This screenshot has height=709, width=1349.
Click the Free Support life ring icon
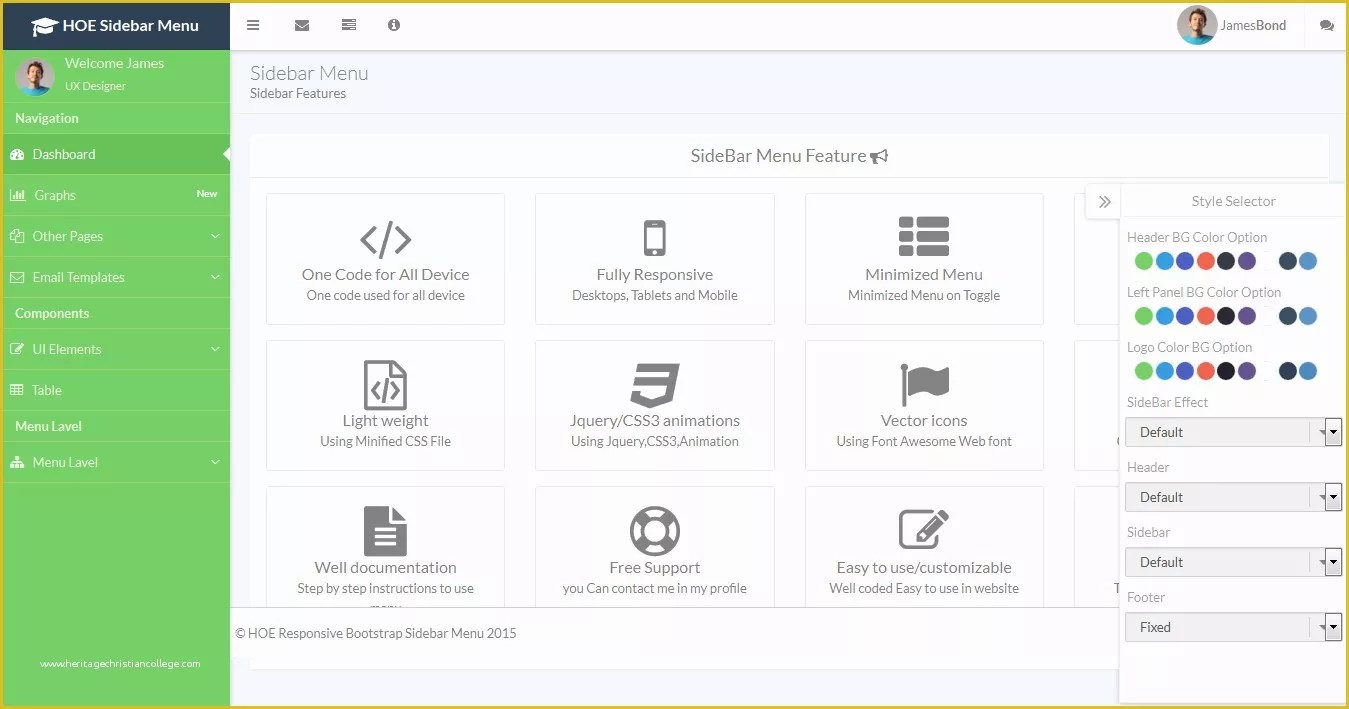[655, 529]
